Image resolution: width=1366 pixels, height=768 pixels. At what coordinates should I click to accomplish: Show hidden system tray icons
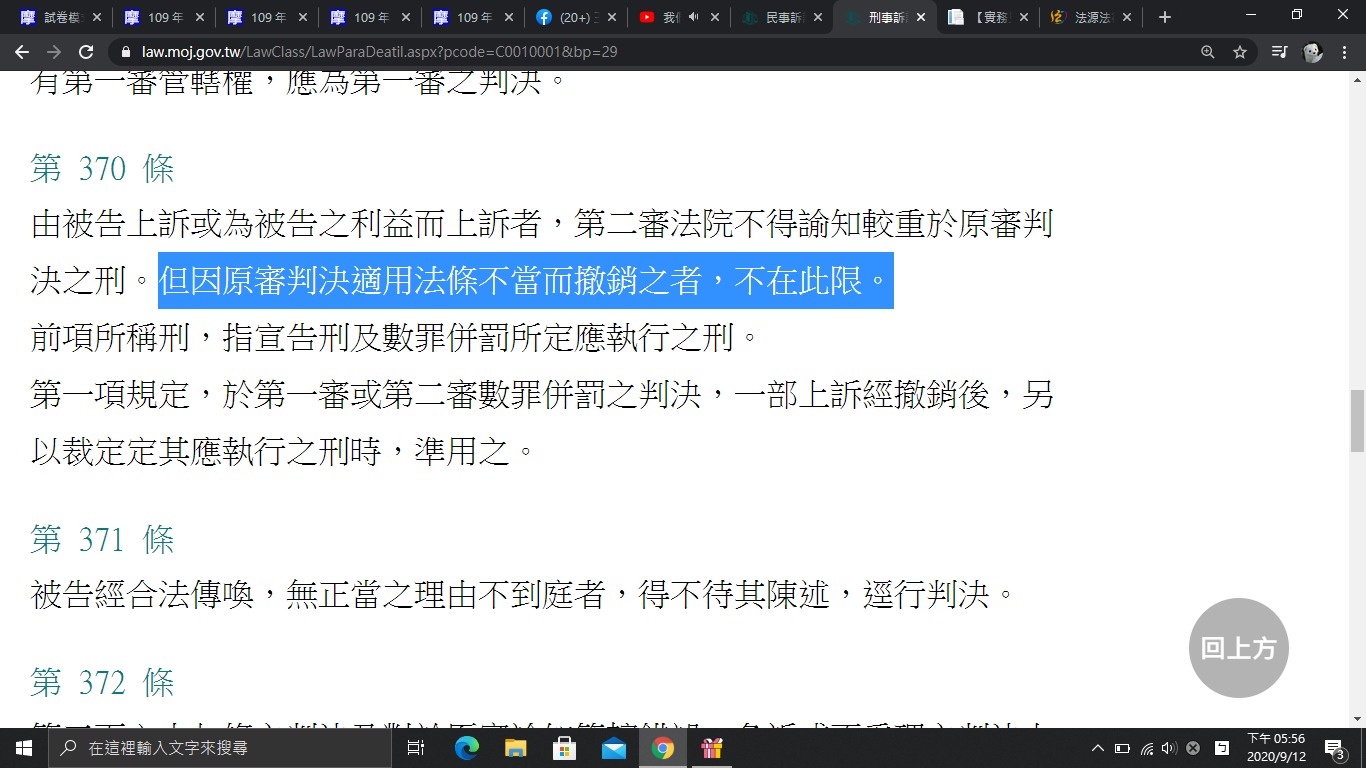point(1097,748)
